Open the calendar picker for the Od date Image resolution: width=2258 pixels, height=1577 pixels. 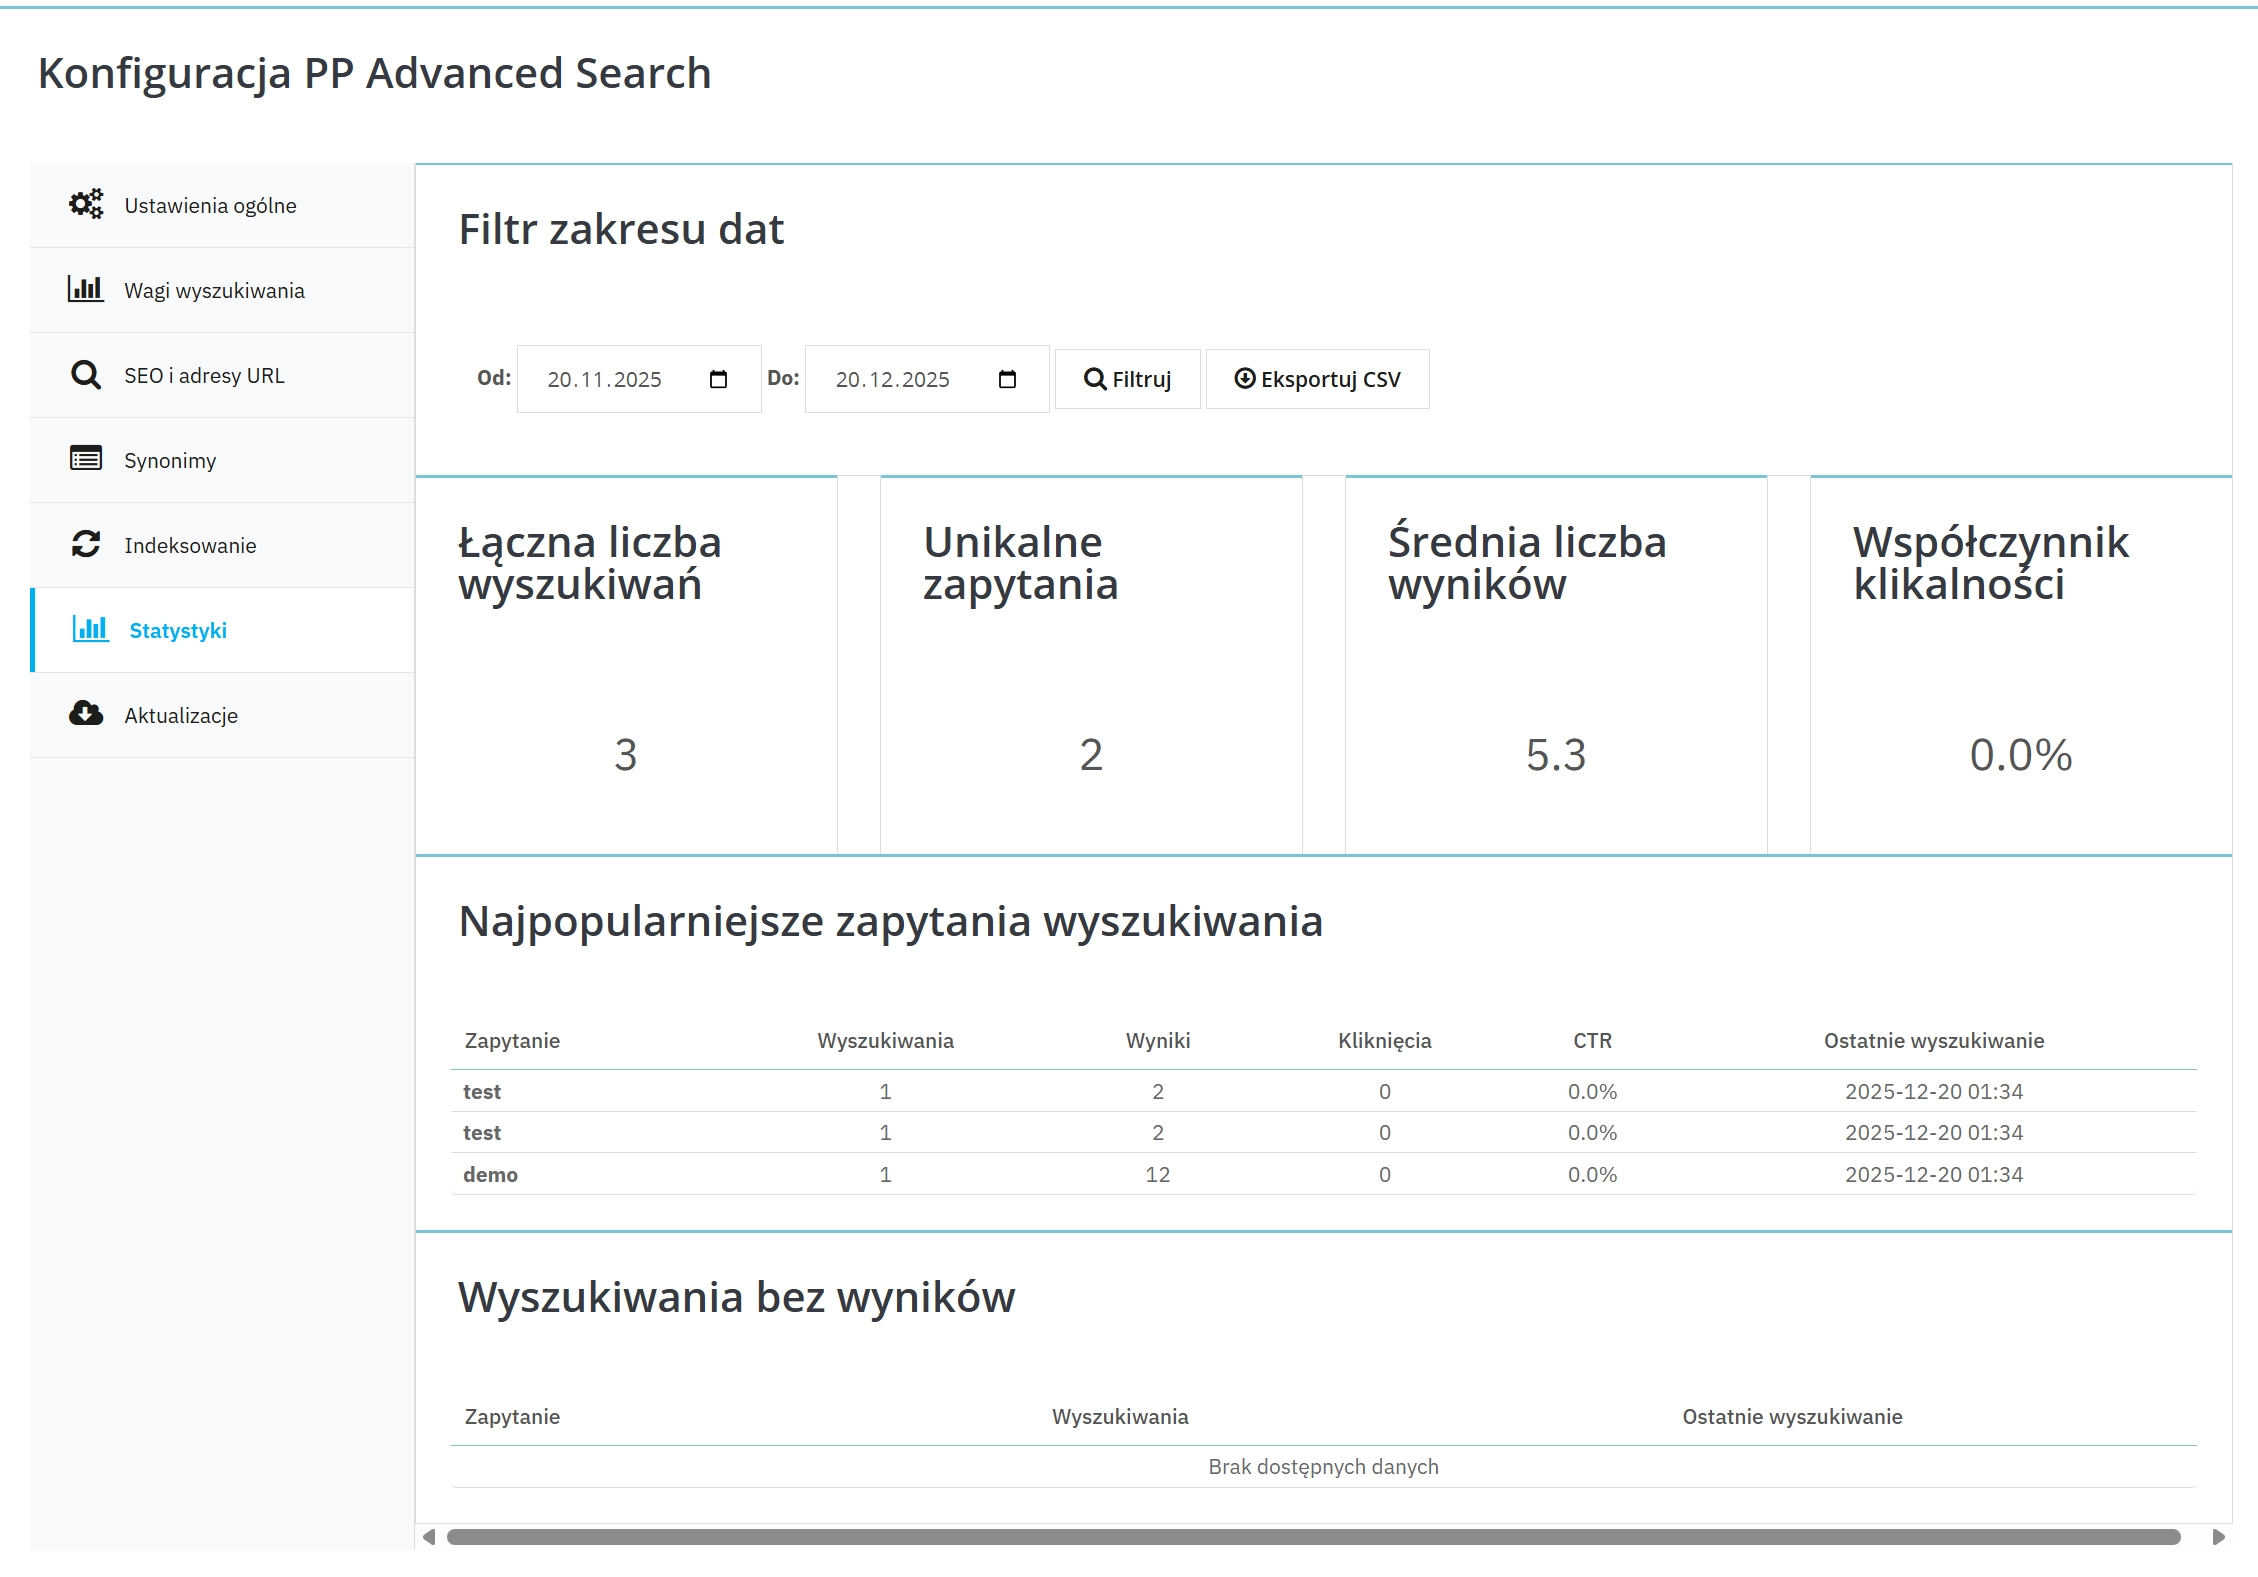point(719,379)
